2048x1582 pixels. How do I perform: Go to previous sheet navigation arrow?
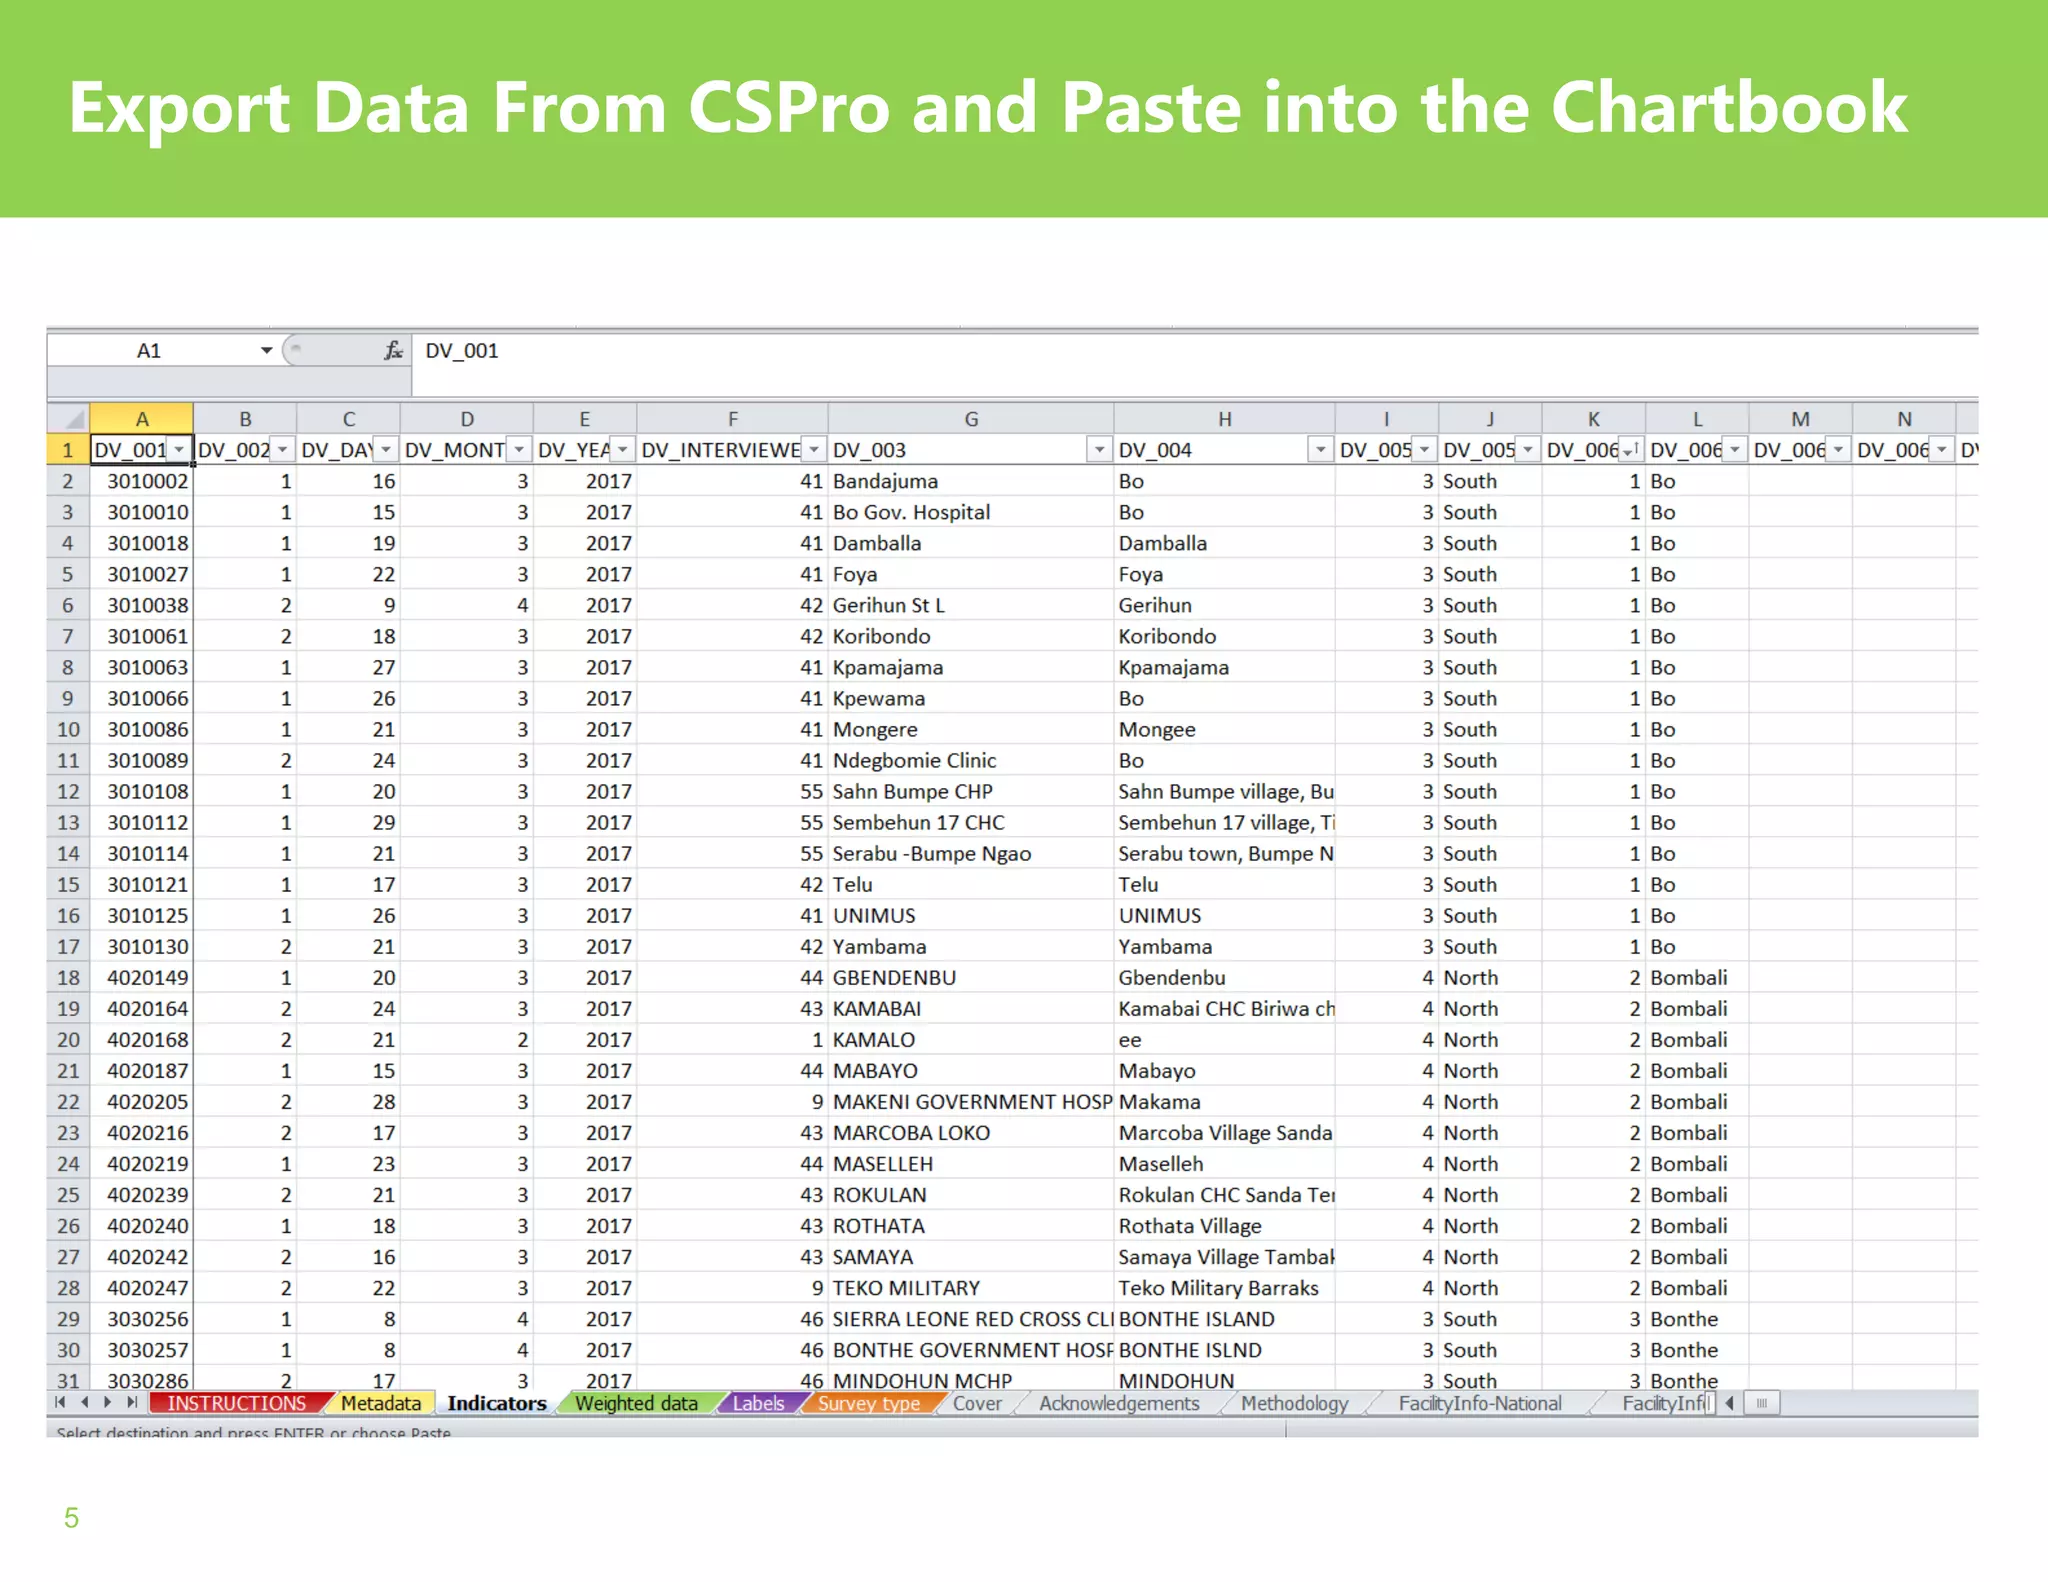click(x=85, y=1402)
